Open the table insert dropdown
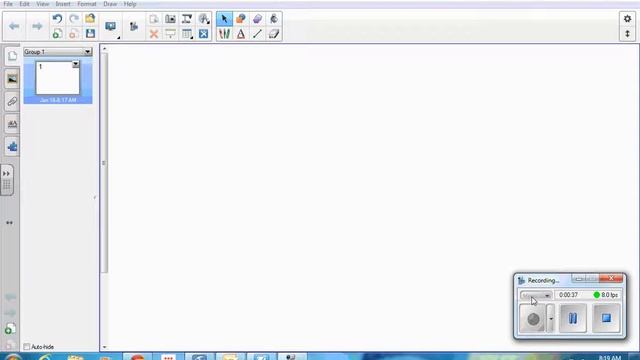The image size is (640, 360). coord(187,34)
